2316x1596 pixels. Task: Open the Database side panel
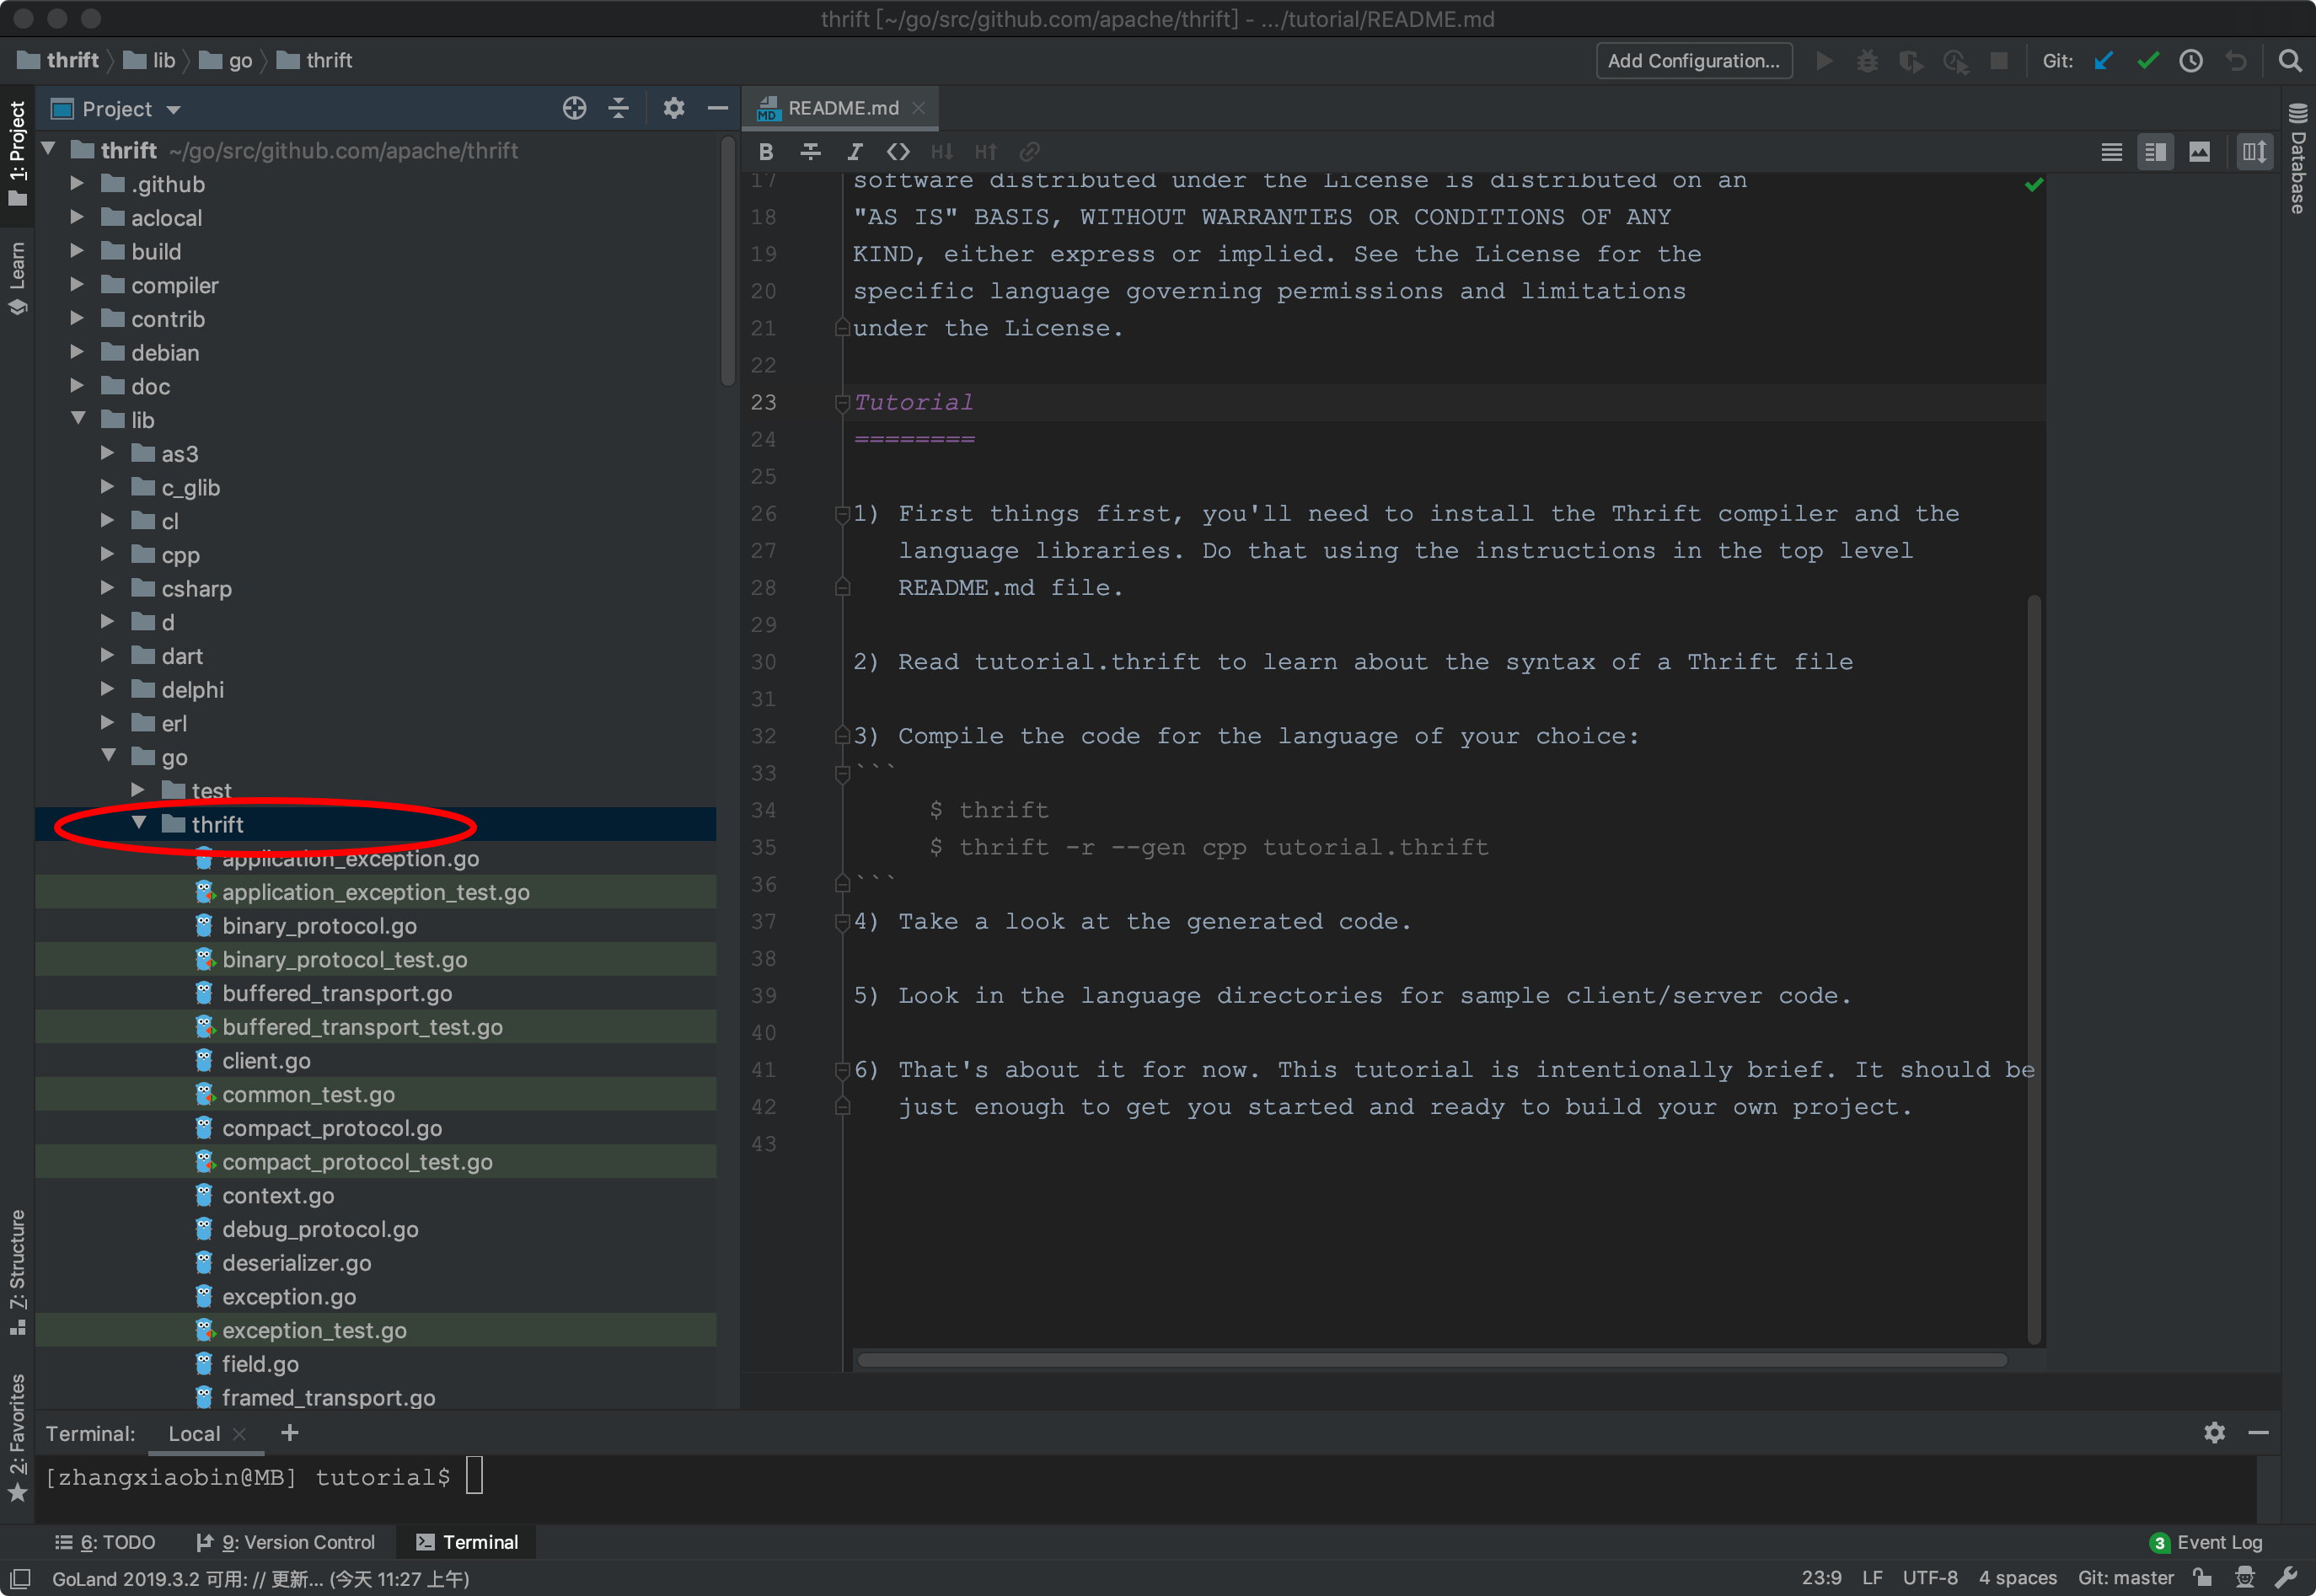(2297, 158)
